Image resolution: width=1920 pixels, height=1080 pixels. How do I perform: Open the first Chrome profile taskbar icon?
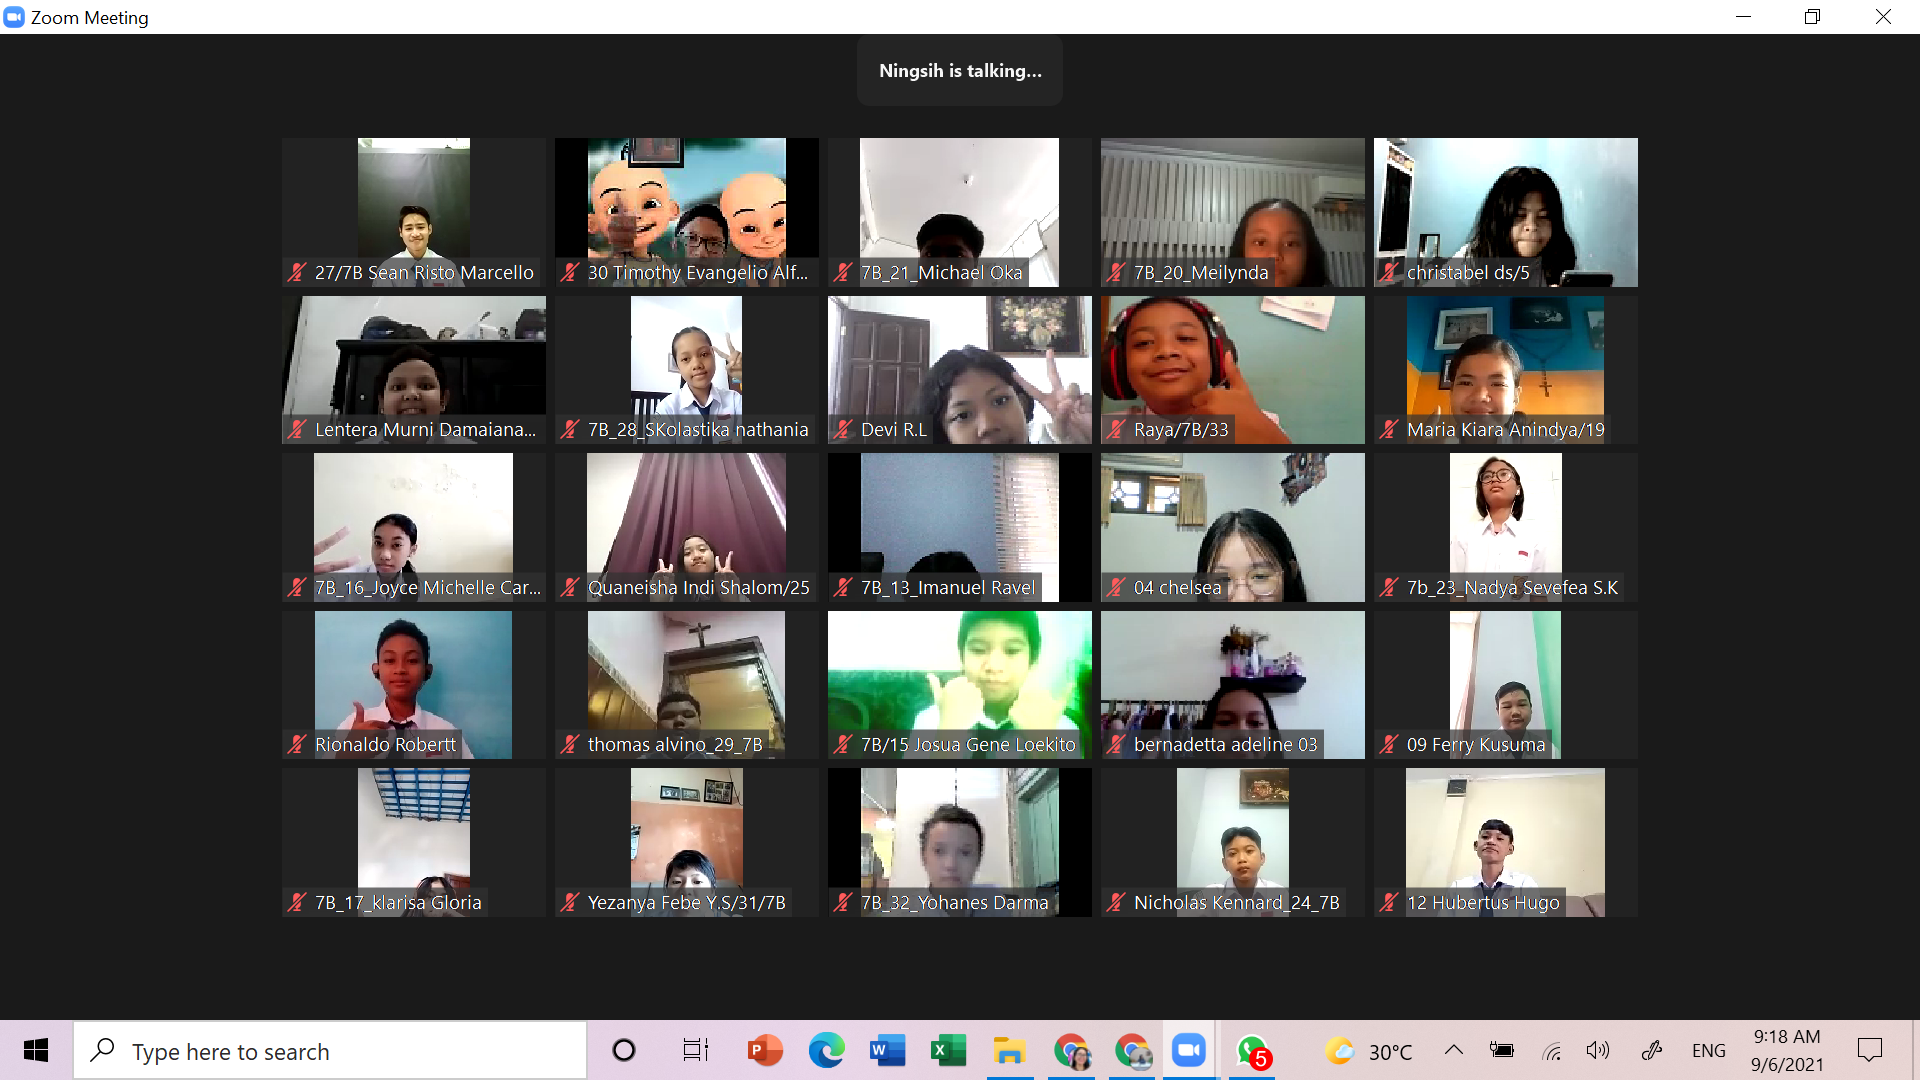pos(1072,1050)
